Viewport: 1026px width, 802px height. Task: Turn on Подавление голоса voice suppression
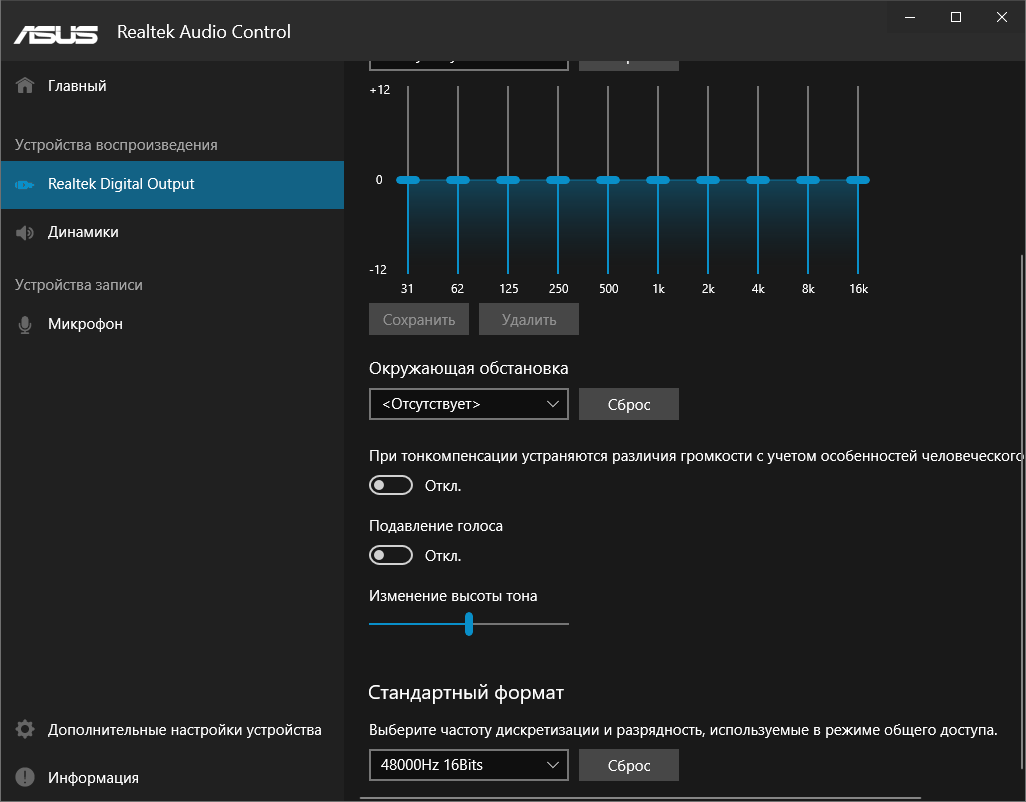391,554
